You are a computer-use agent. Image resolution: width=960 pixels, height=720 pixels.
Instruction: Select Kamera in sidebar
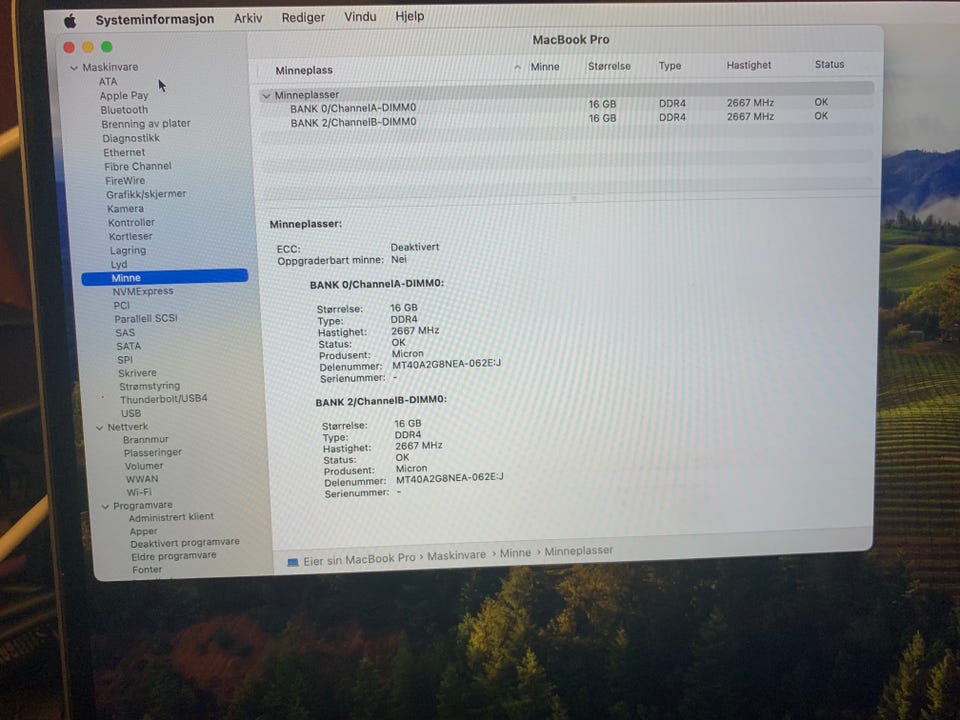(x=126, y=209)
